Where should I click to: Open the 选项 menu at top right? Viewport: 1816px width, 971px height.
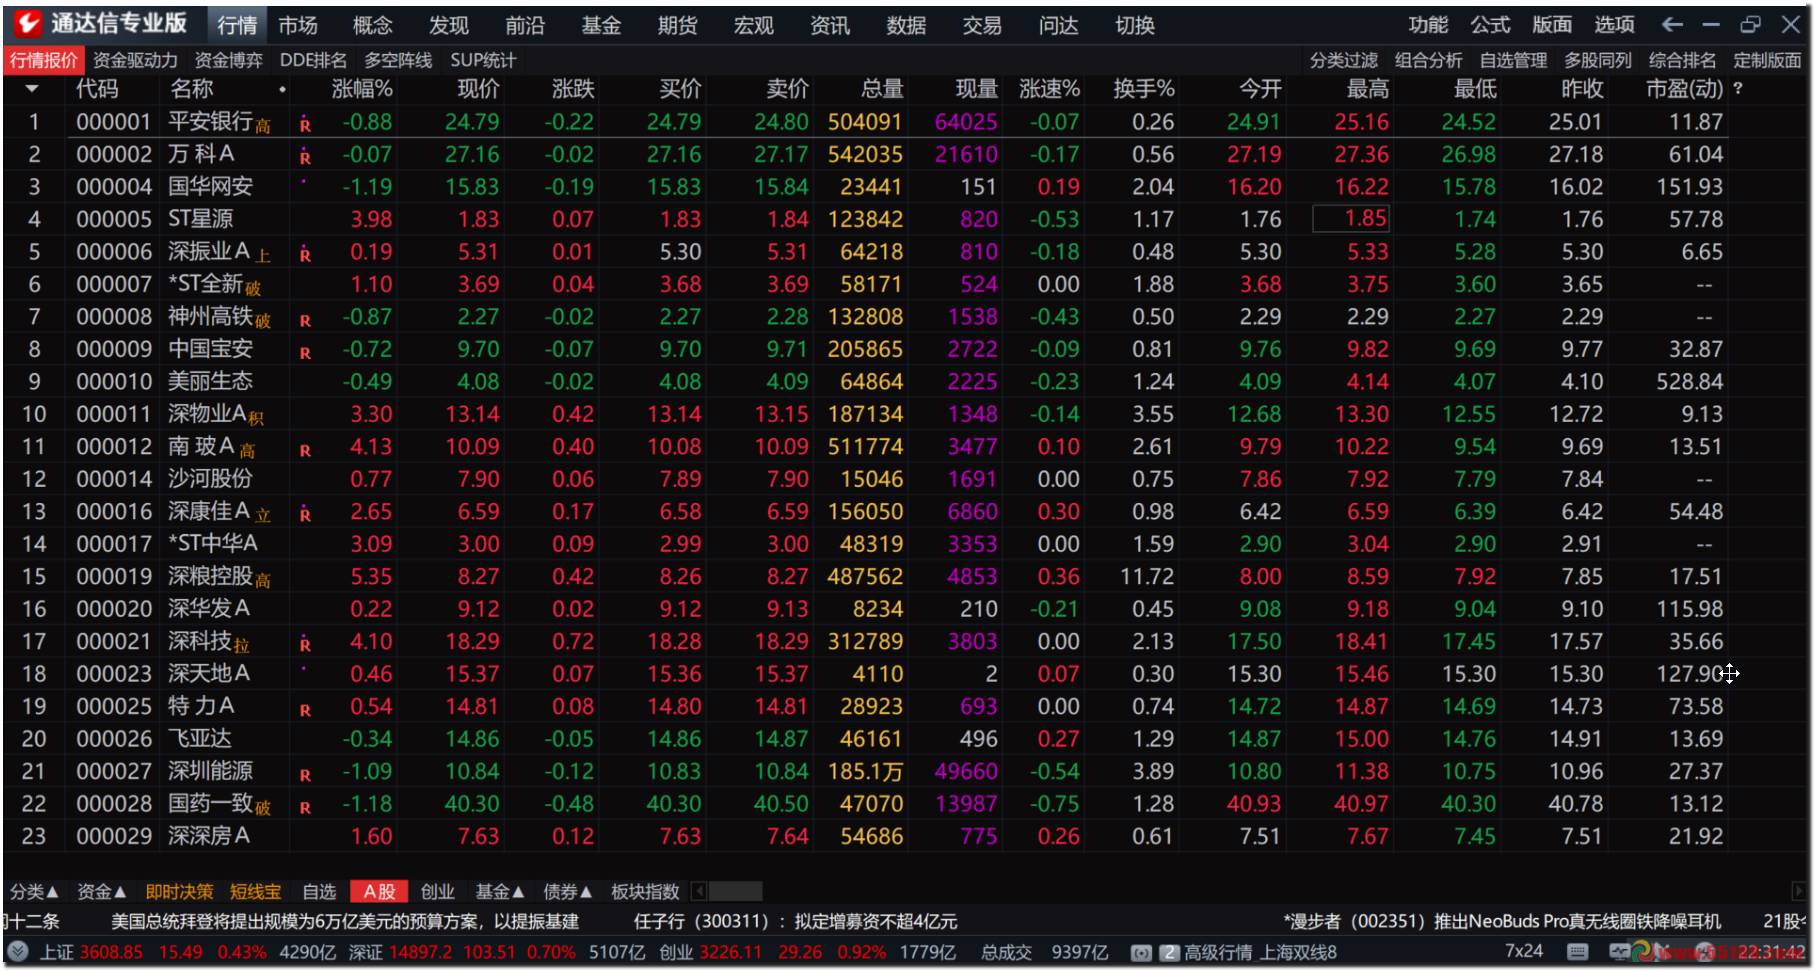(x=1614, y=25)
